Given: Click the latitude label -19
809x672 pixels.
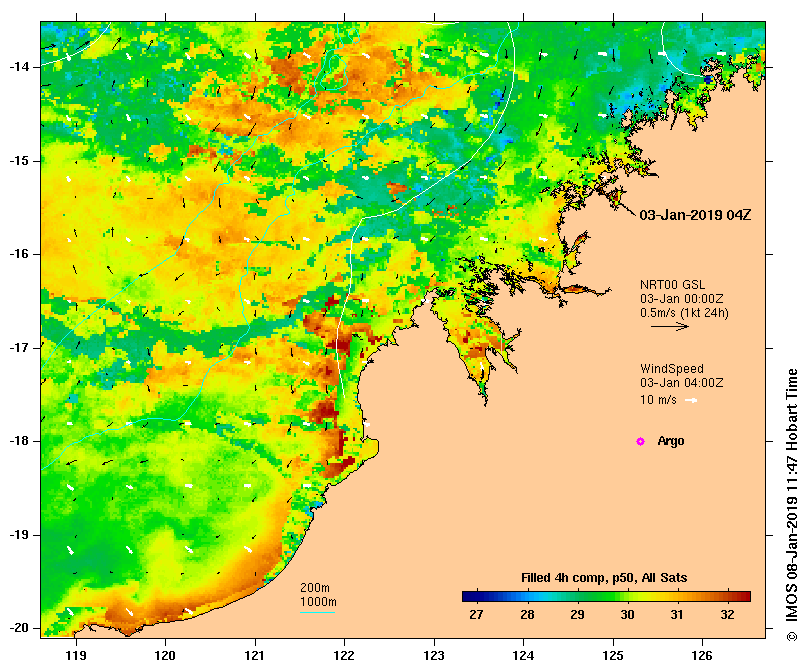Looking at the screenshot, I should tap(18, 535).
